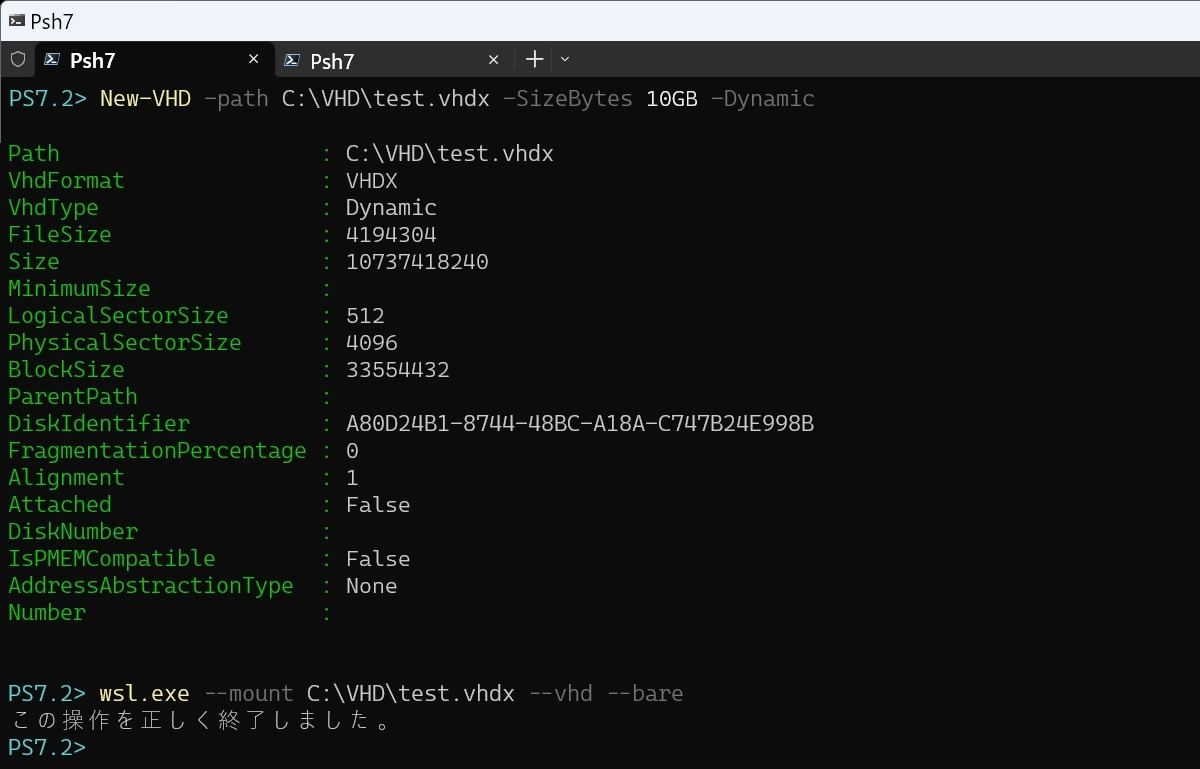Click the Size value 10737418240
This screenshot has width=1200, height=769.
[x=417, y=261]
